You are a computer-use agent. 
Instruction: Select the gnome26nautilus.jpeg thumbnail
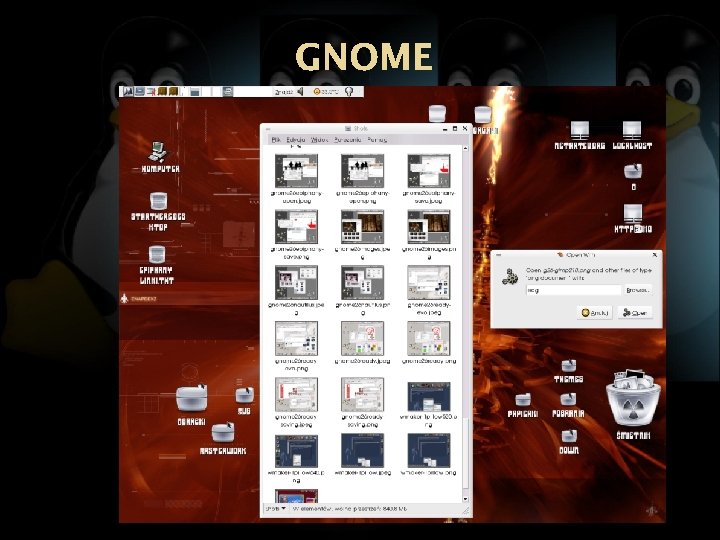click(296, 282)
